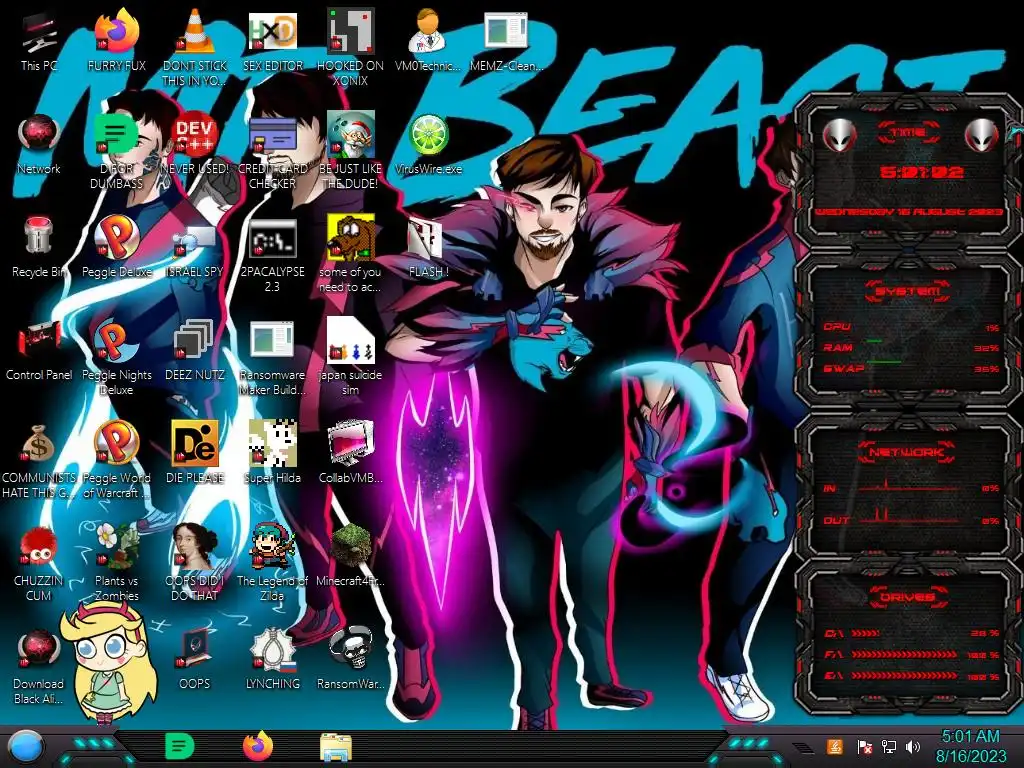
Task: Open the VM0Technic... doctor icon
Action: click(428, 40)
